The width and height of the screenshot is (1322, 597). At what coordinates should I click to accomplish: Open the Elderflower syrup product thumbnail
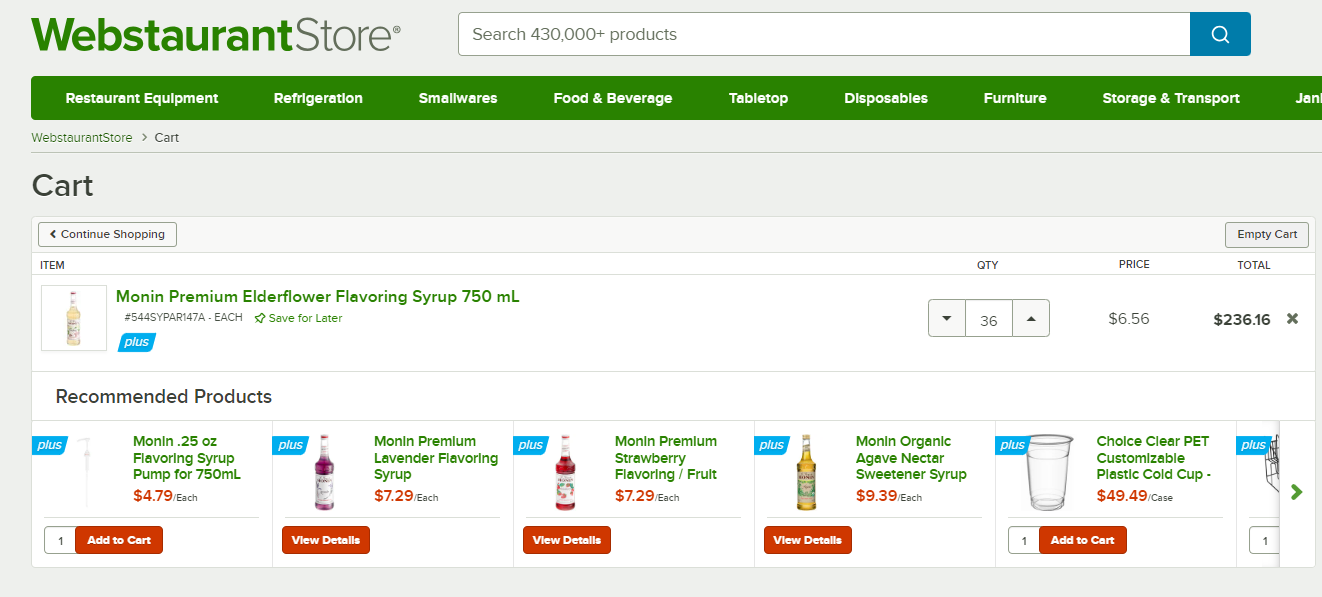[74, 318]
